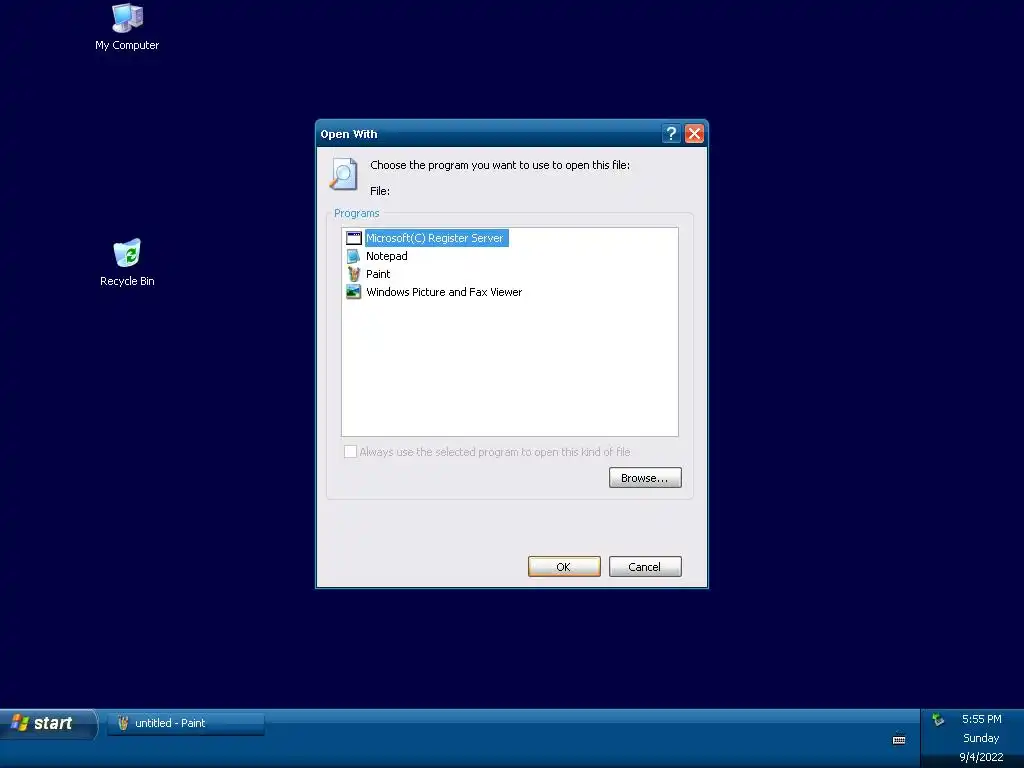The height and width of the screenshot is (768, 1024).
Task: Select Paint in the Programs list
Action: click(x=378, y=274)
